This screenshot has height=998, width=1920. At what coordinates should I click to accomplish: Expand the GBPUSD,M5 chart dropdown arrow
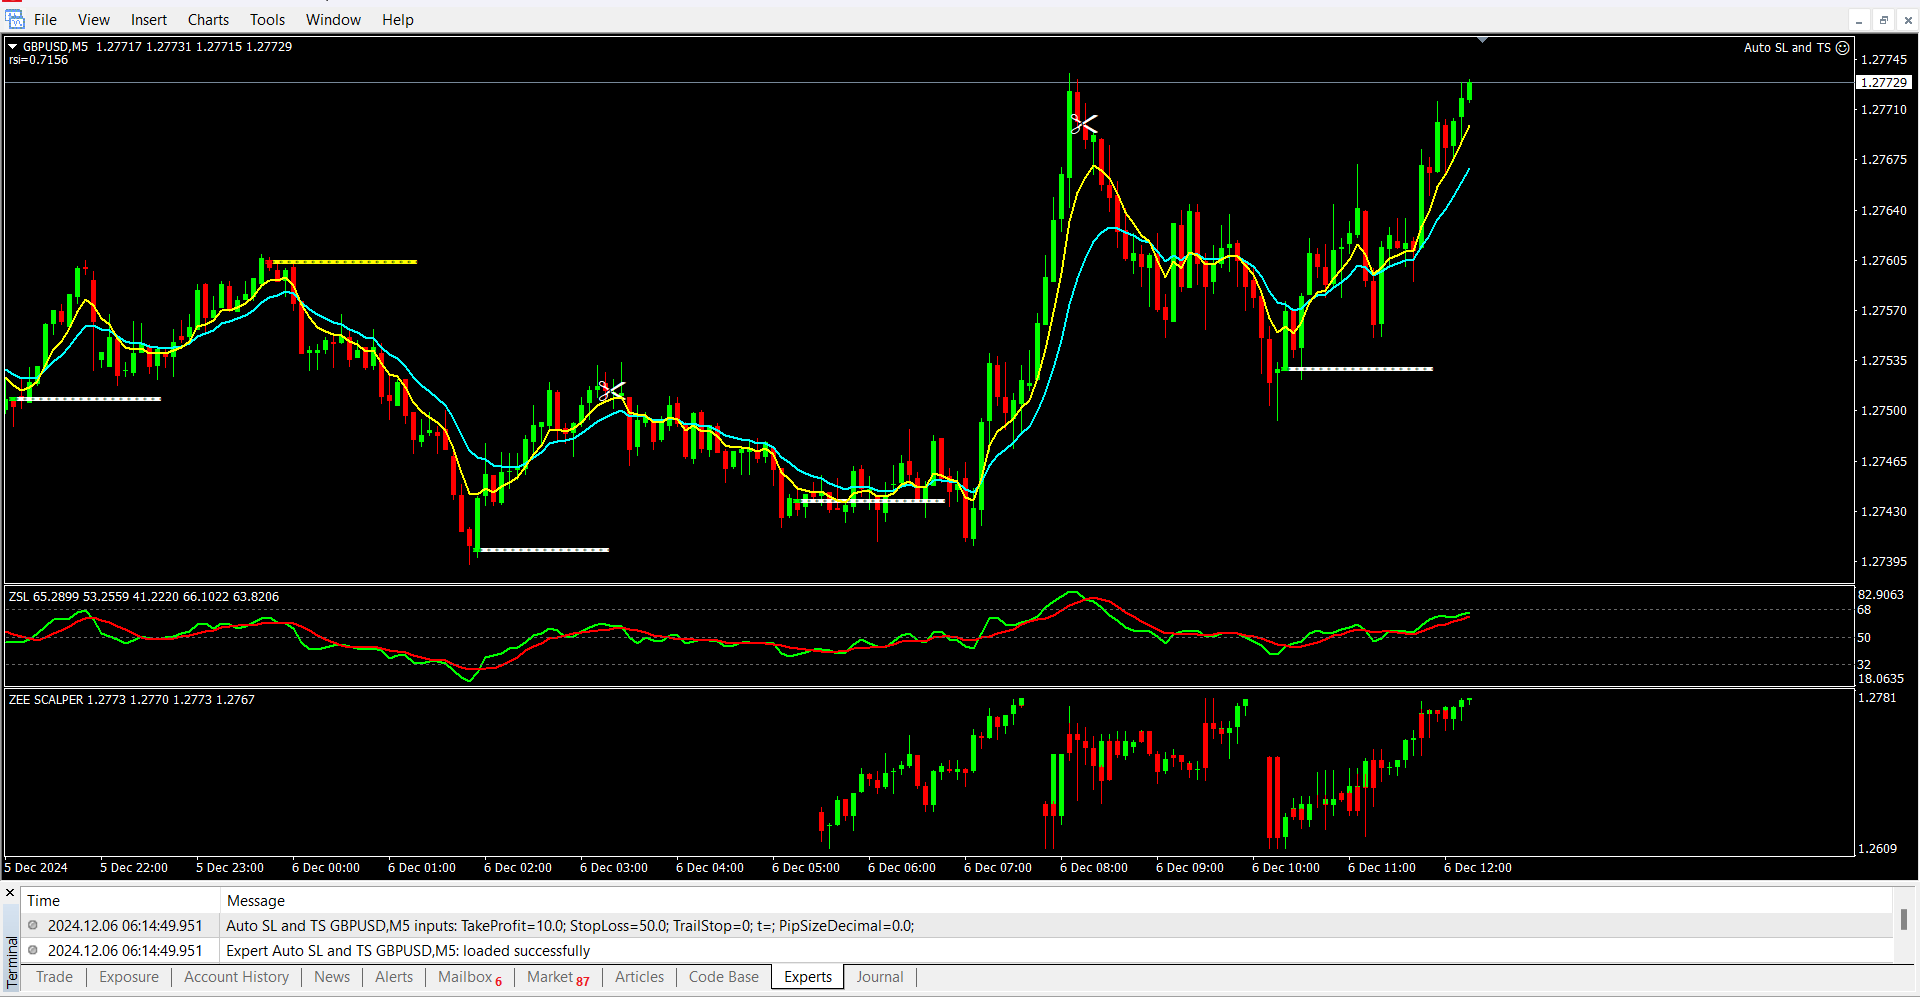click(13, 46)
